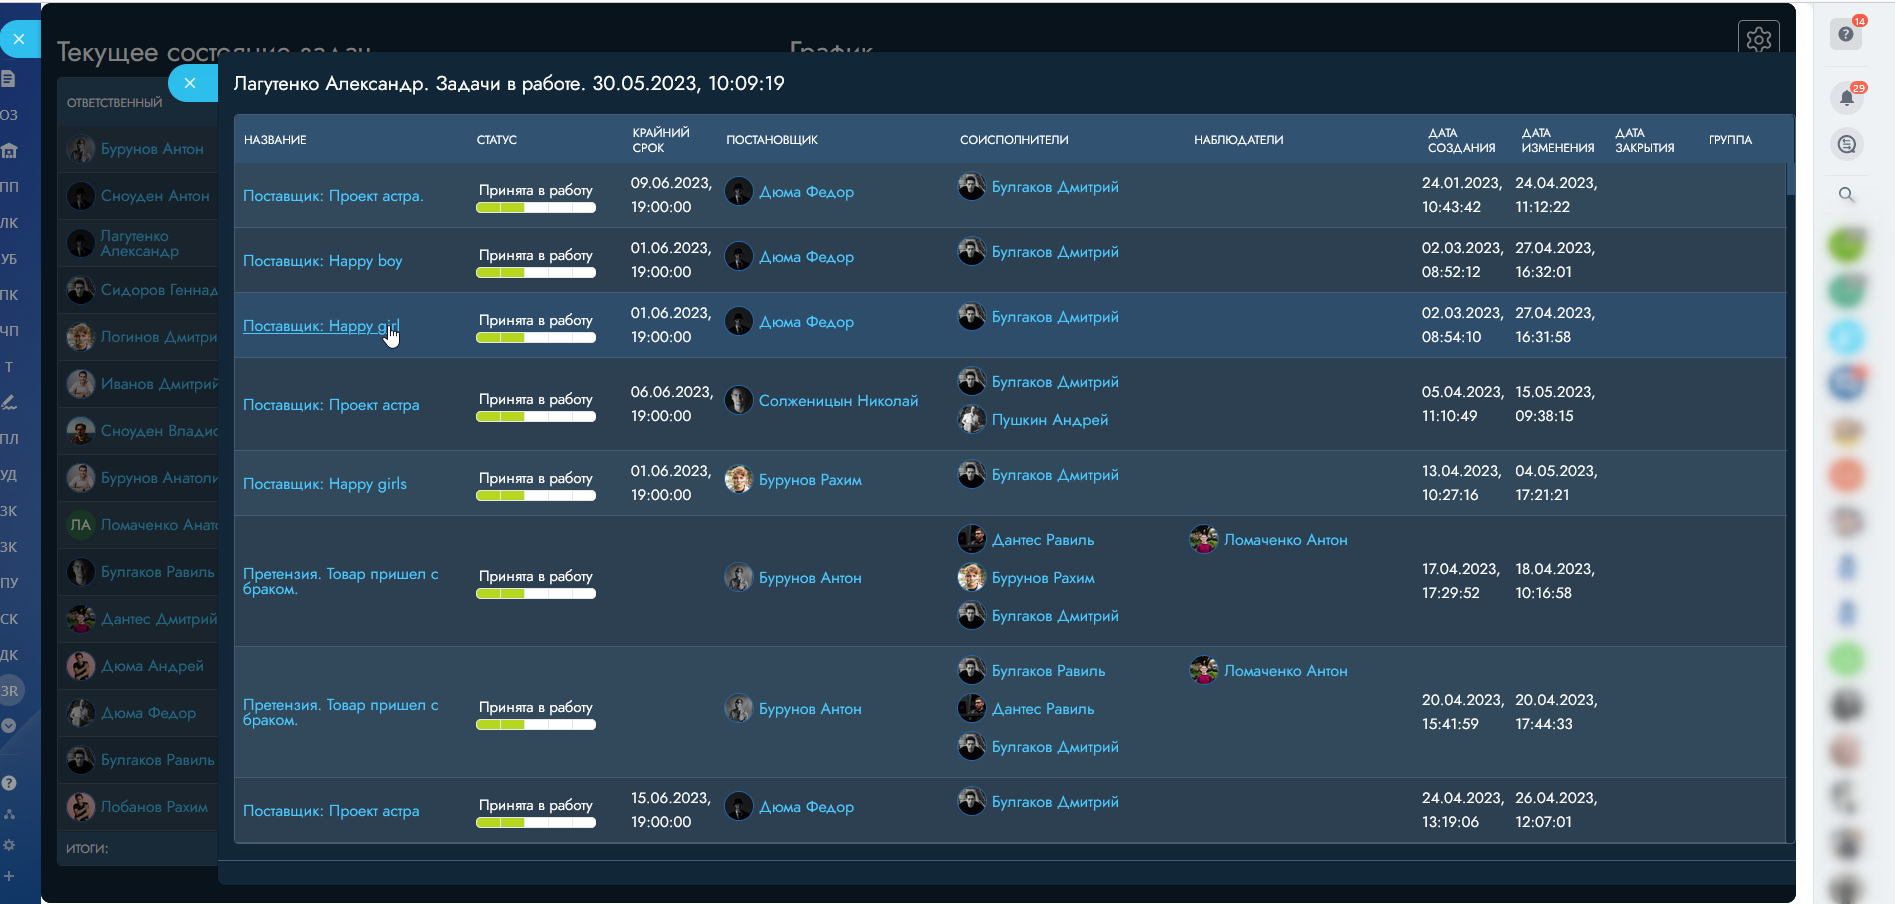Click the search magnifier in right panel

1846,195
